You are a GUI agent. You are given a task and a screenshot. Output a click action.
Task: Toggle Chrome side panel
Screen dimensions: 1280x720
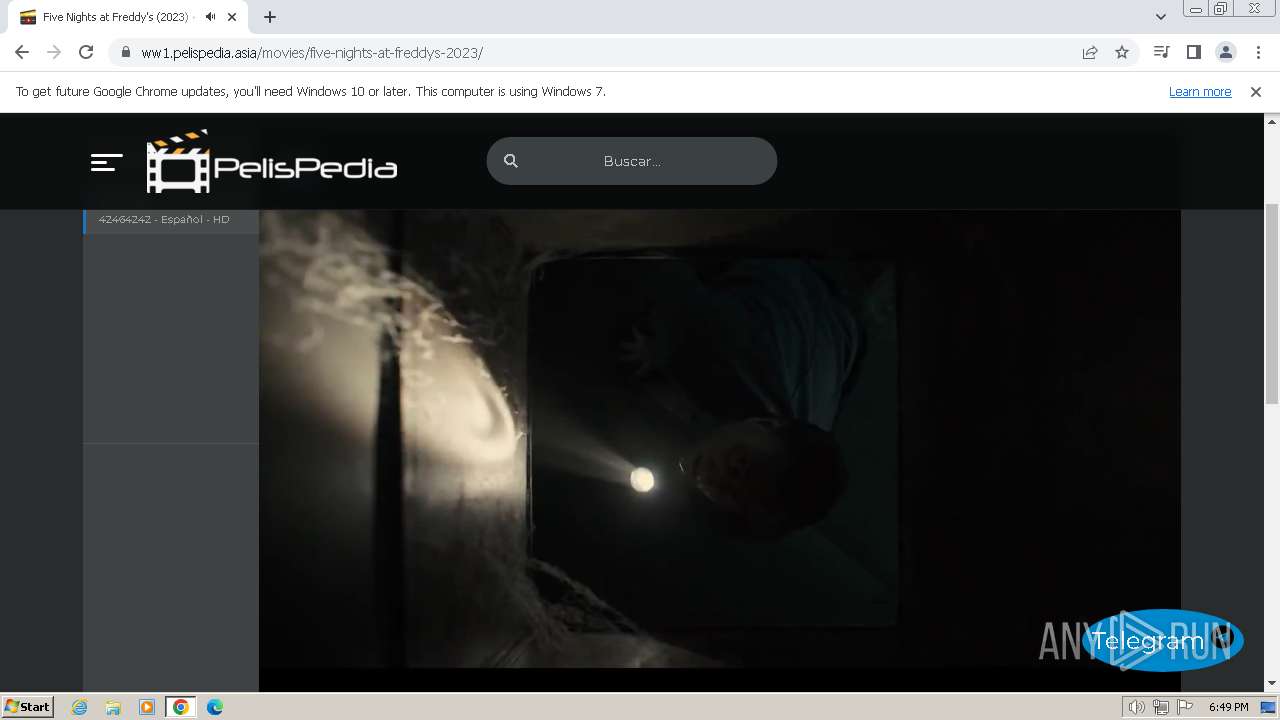tap(1193, 53)
